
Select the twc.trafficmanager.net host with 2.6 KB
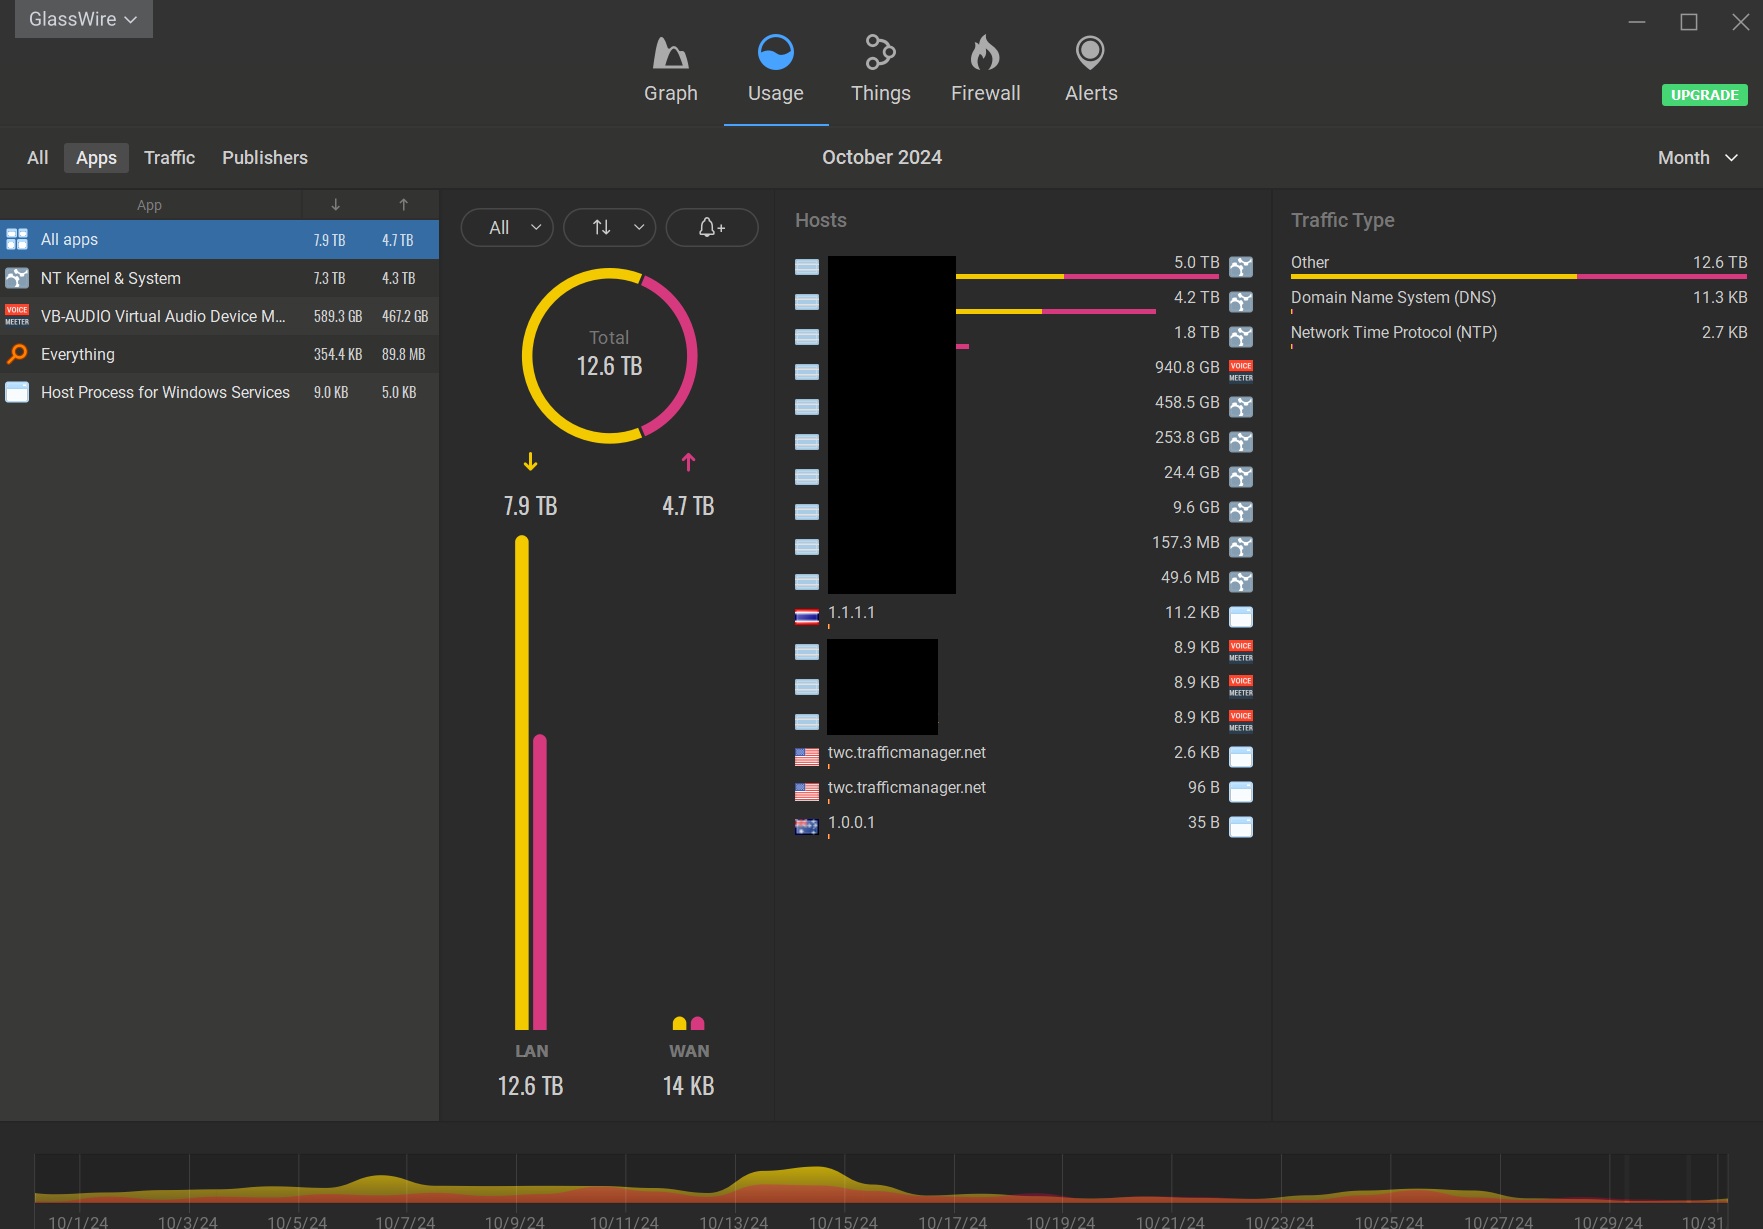pos(906,753)
